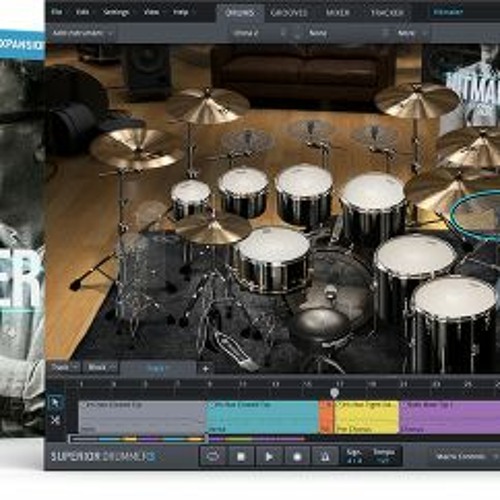Image resolution: width=500 pixels, height=500 pixels.
Task: Switch to the GROOVES tab
Action: [289, 13]
